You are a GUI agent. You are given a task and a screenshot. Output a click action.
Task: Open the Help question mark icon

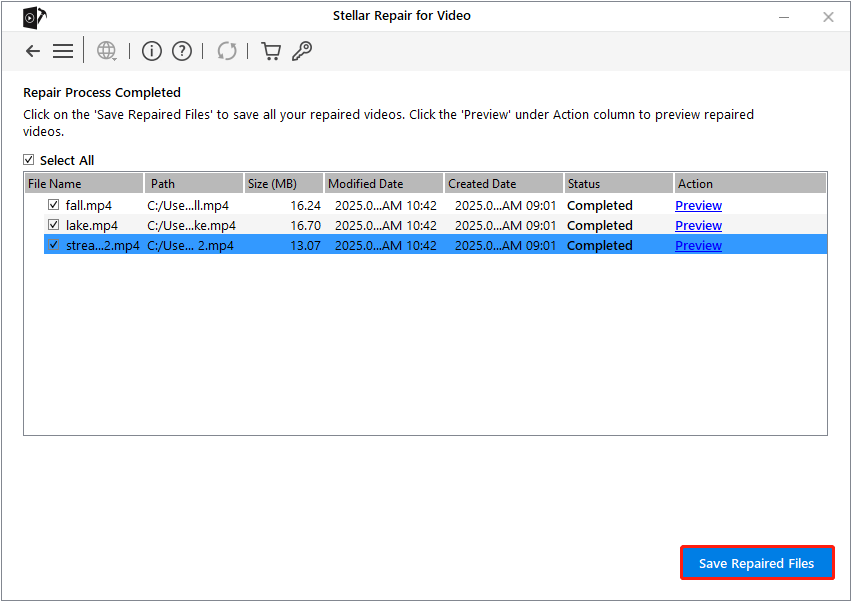pos(182,51)
